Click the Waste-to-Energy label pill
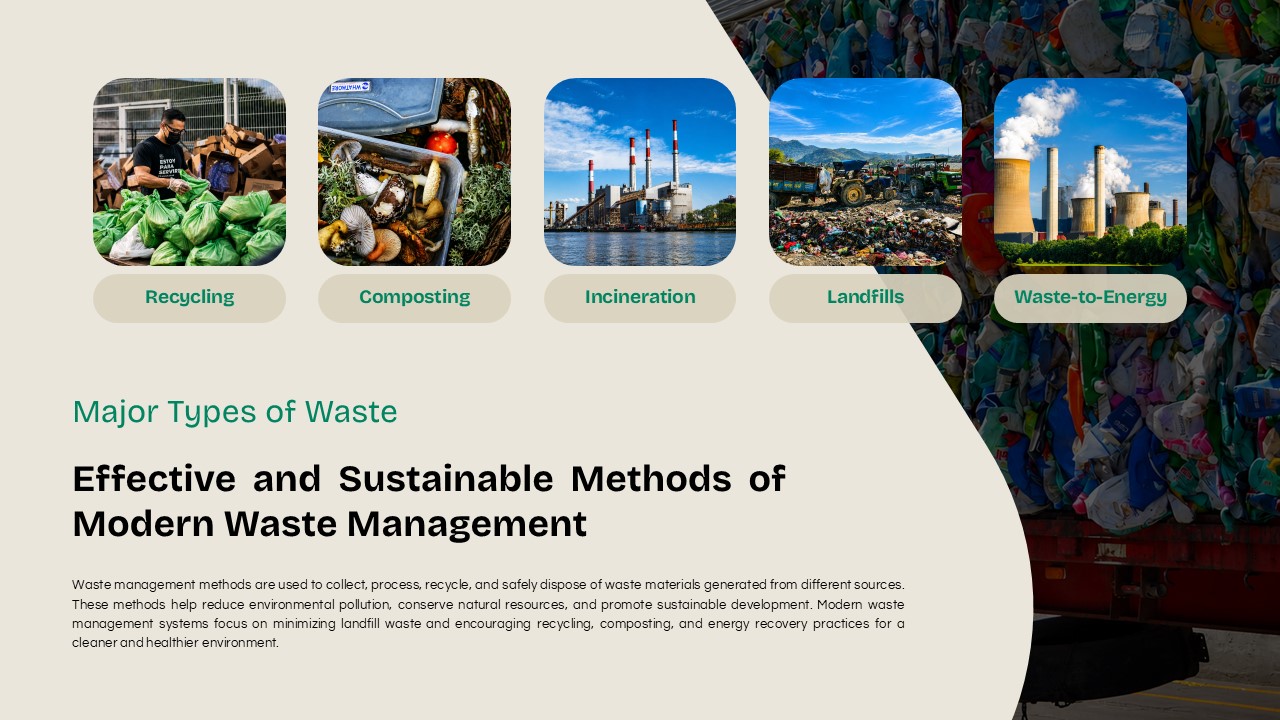 [x=1090, y=298]
